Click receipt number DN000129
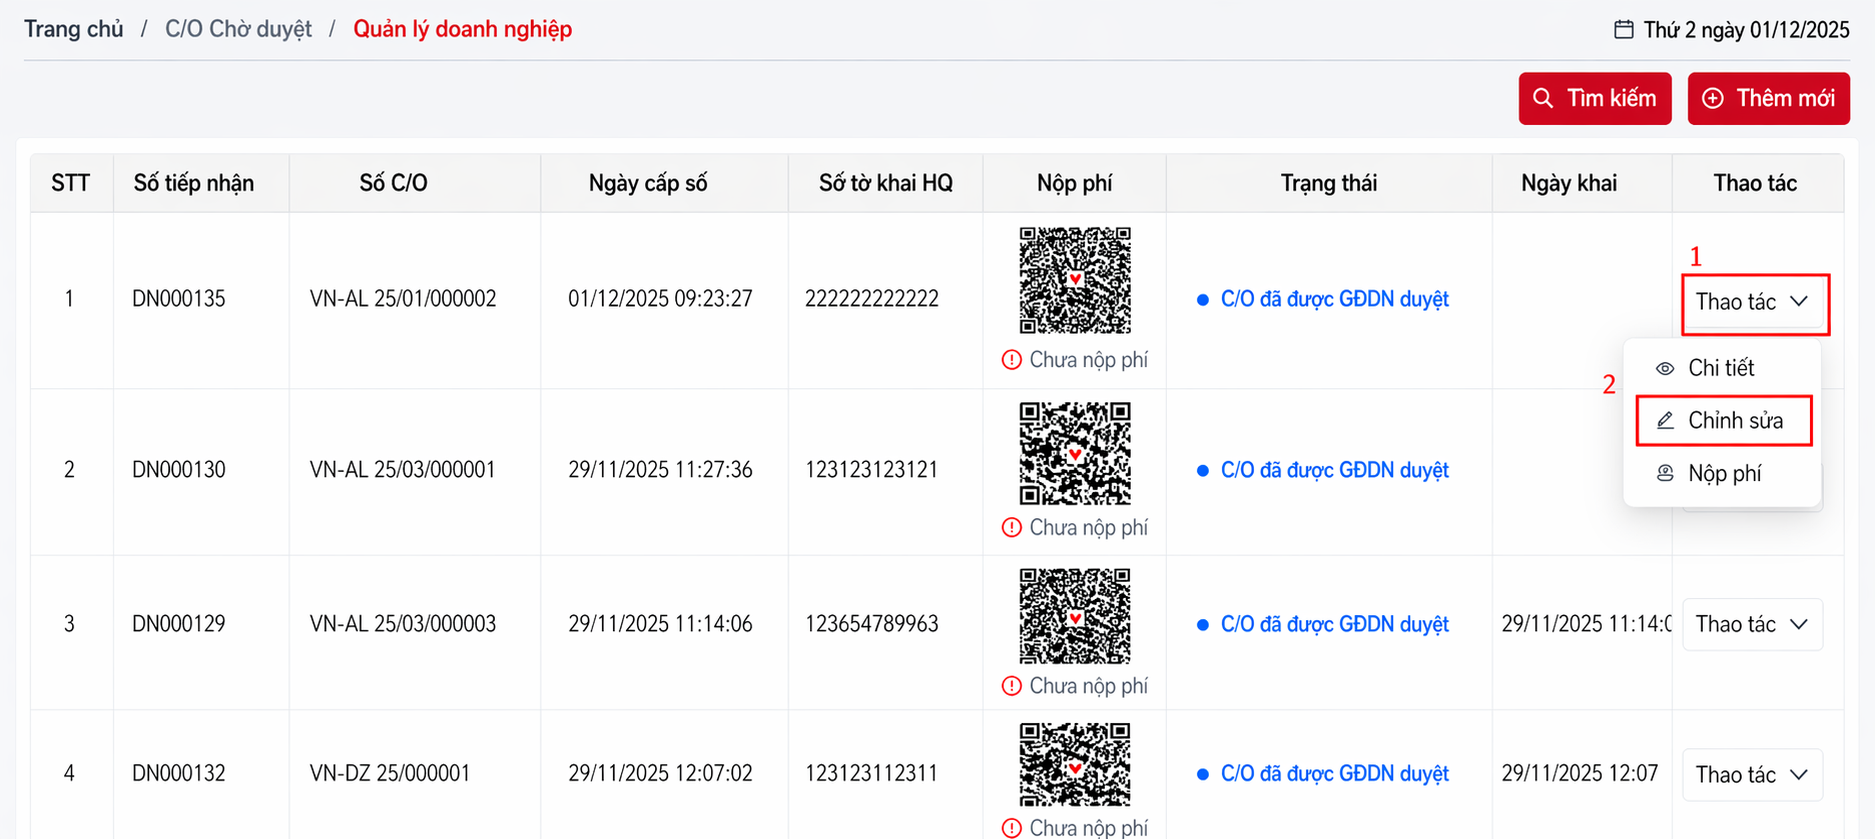 click(179, 624)
